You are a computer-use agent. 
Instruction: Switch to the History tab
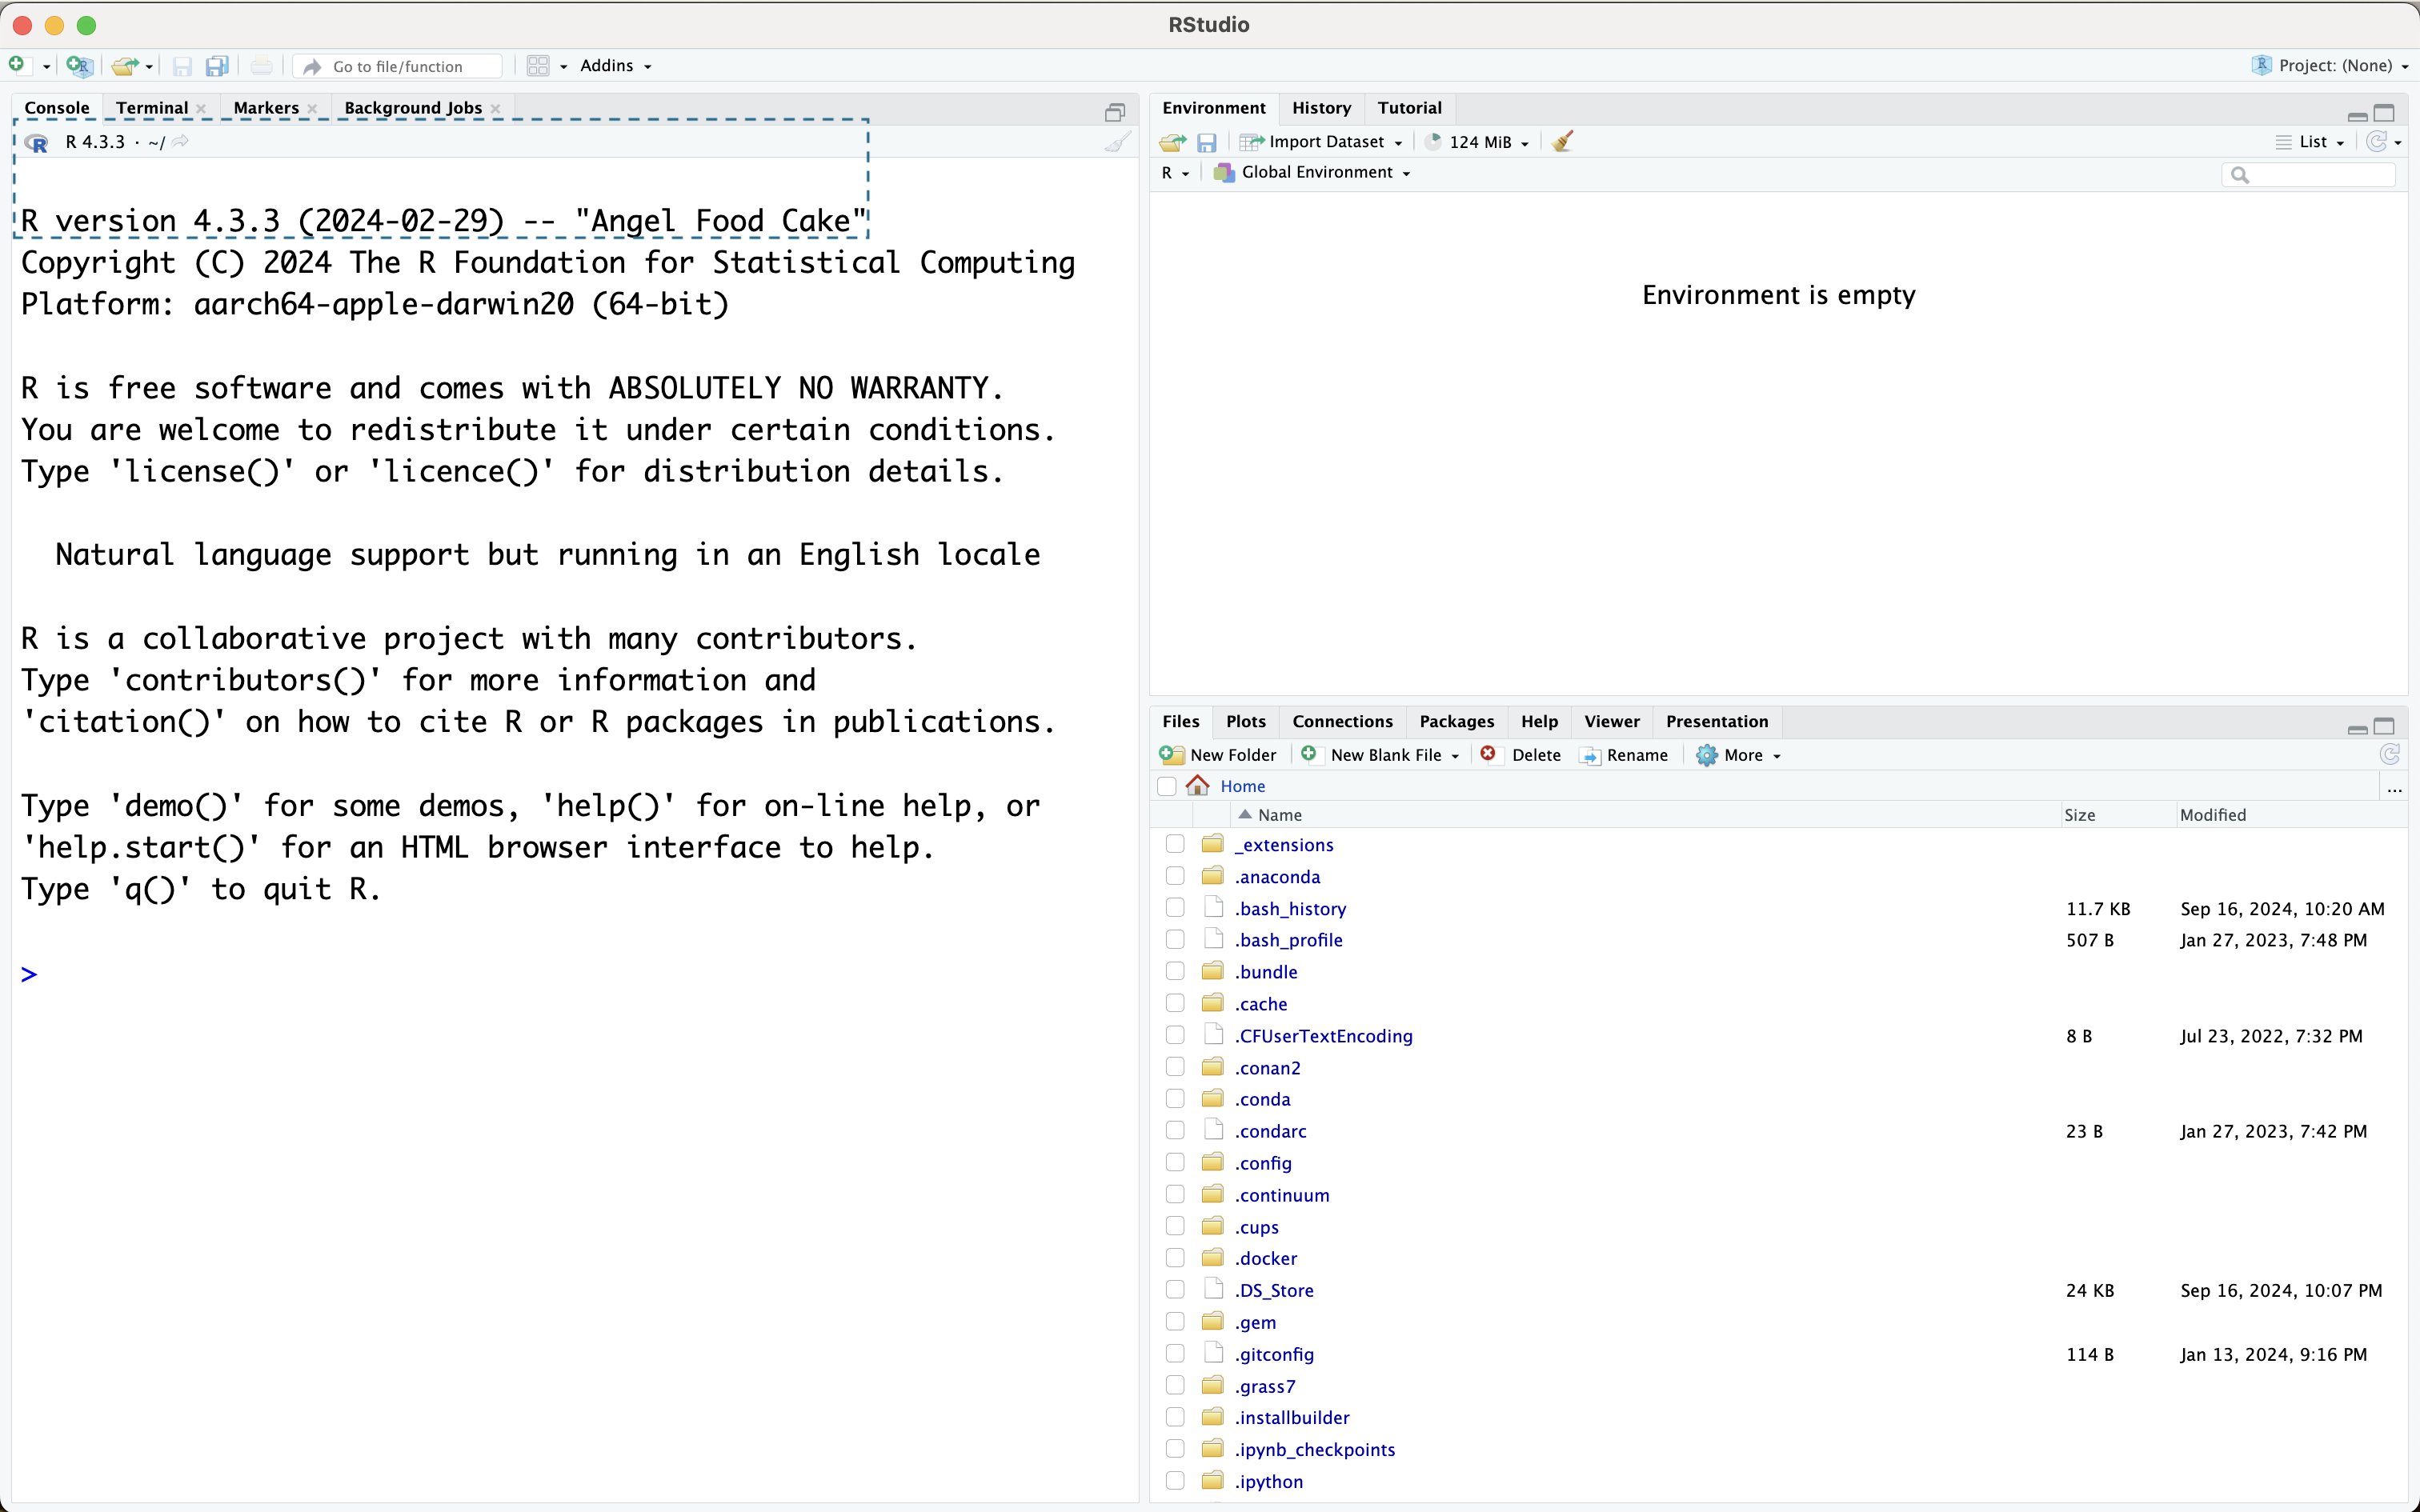pyautogui.click(x=1321, y=108)
